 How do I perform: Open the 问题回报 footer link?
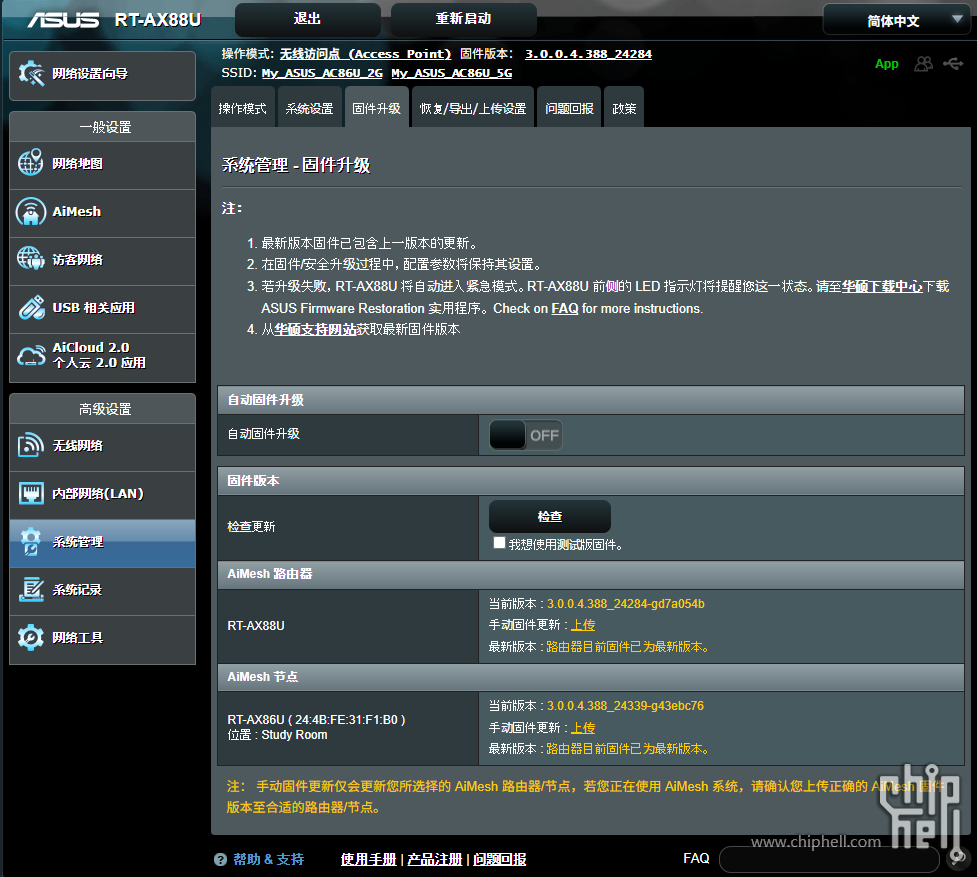coord(500,860)
